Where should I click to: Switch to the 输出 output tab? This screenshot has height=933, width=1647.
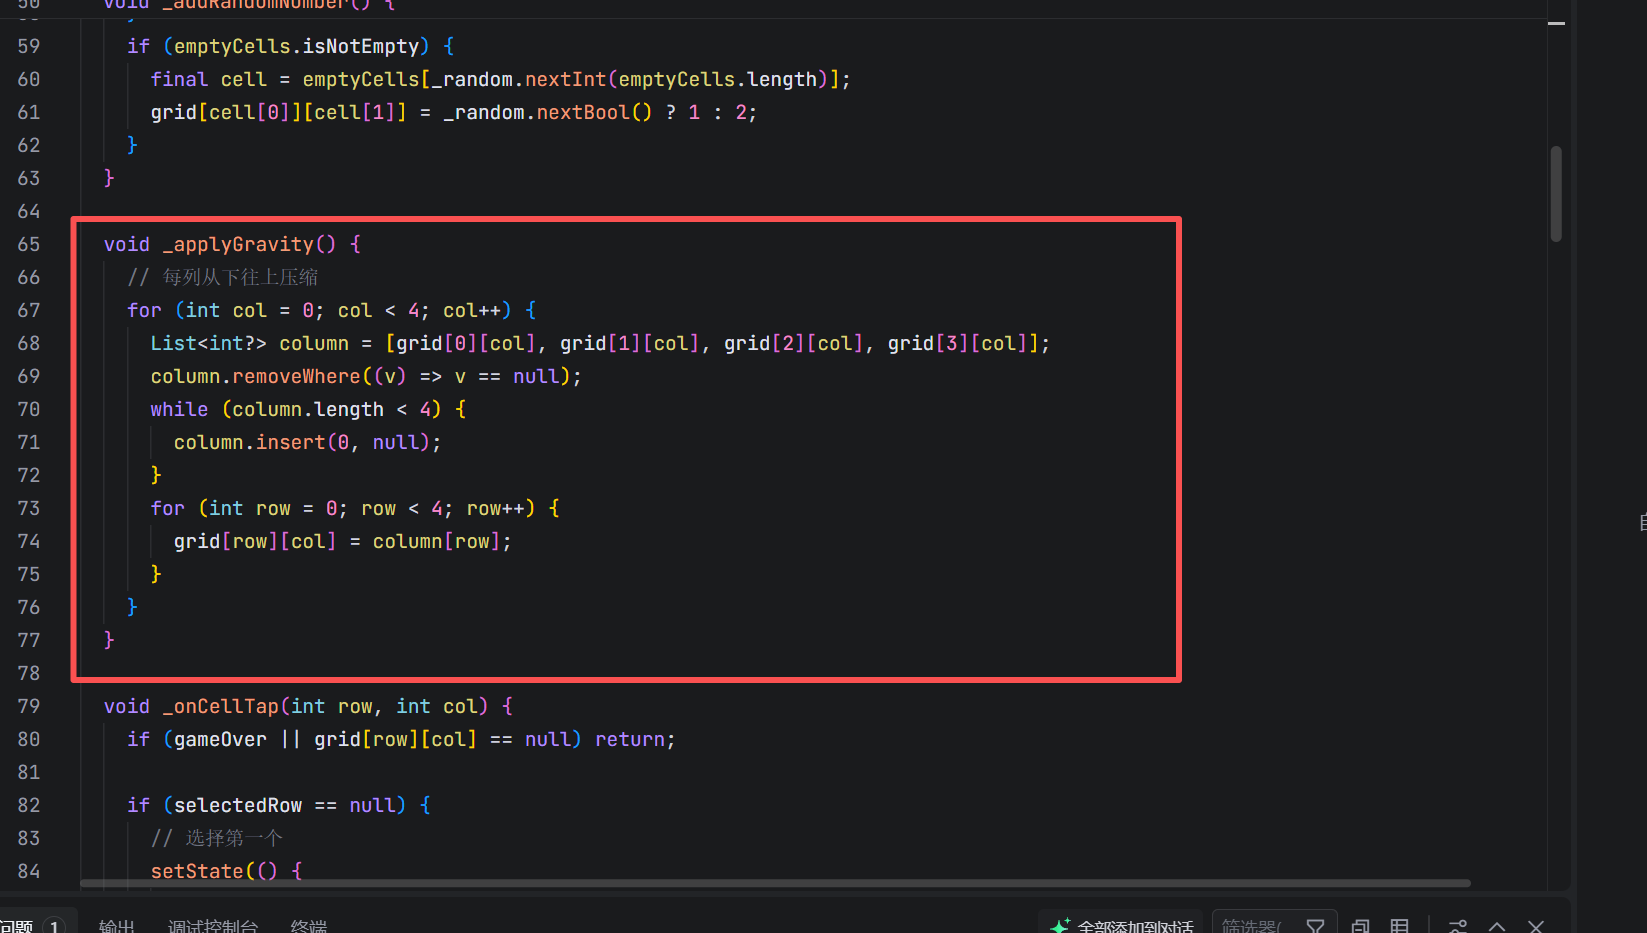tap(117, 926)
